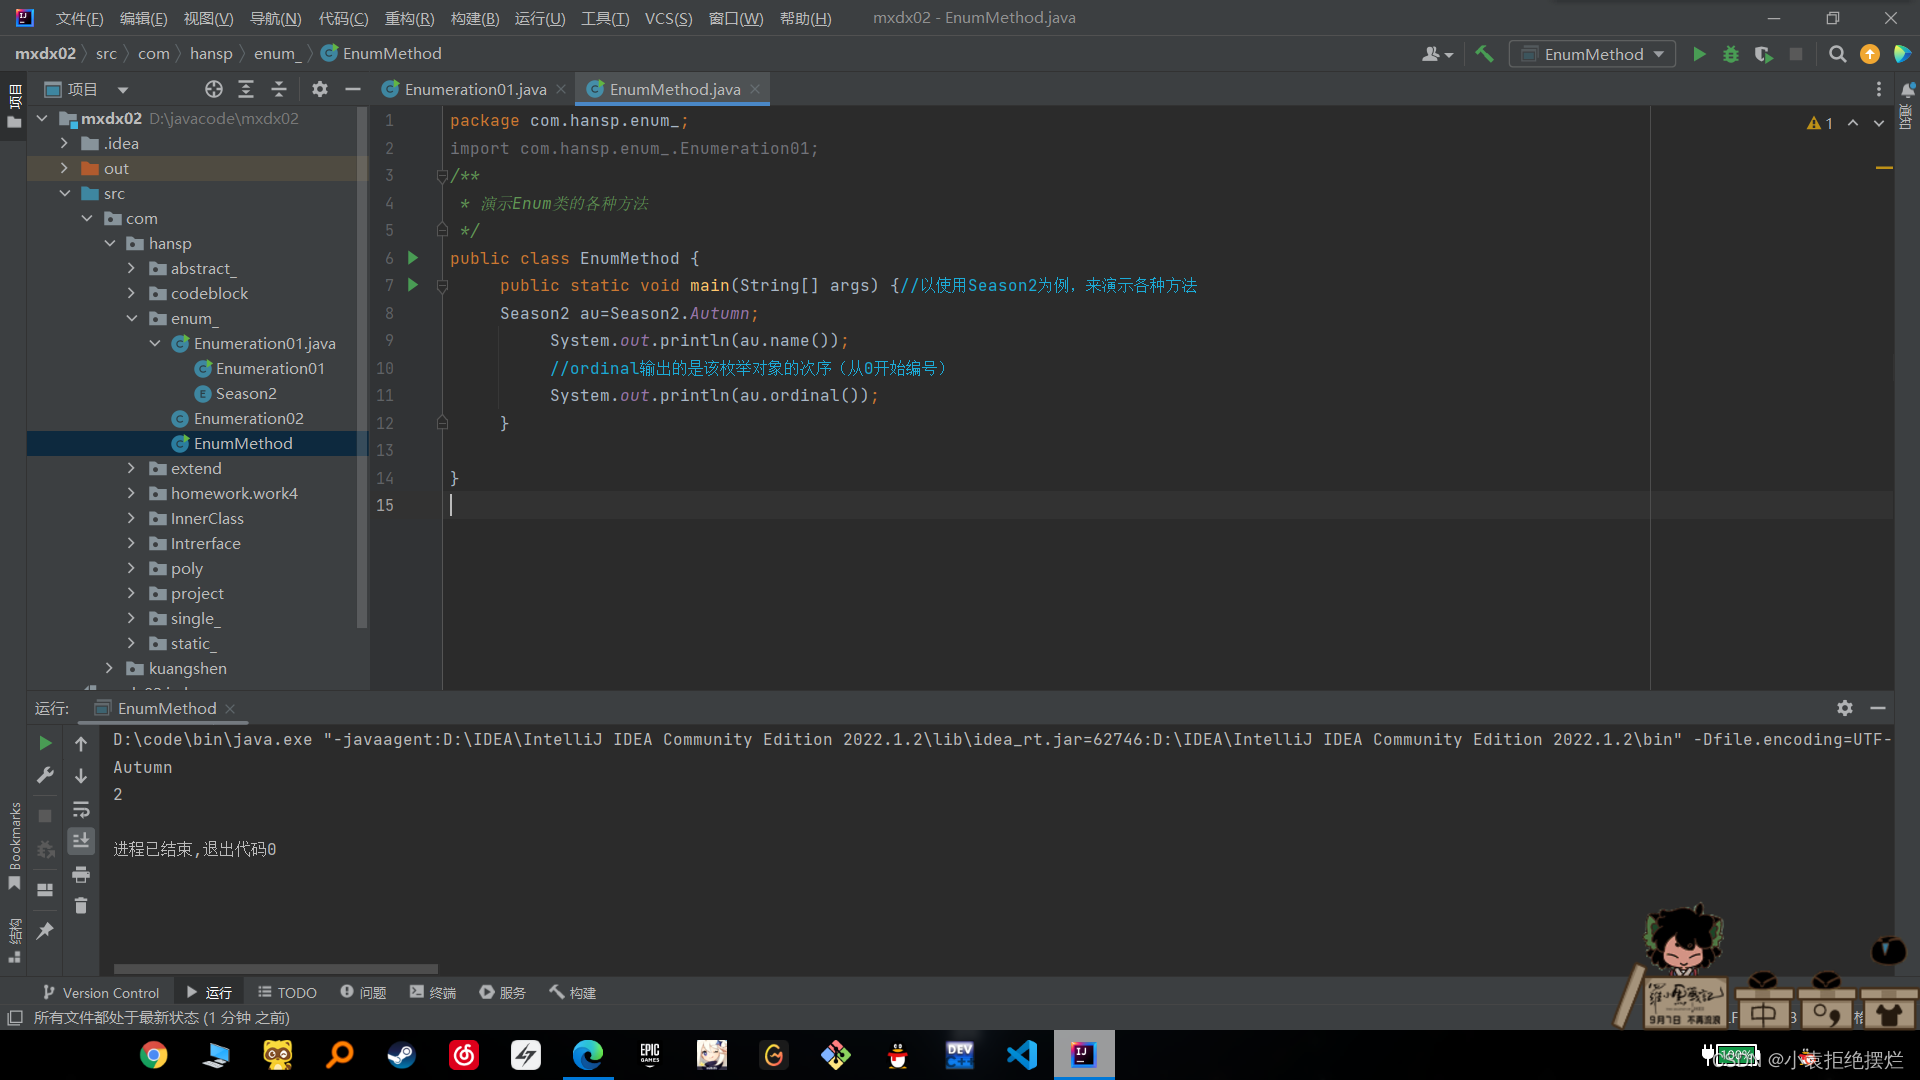Expand the .idea folder

point(64,143)
